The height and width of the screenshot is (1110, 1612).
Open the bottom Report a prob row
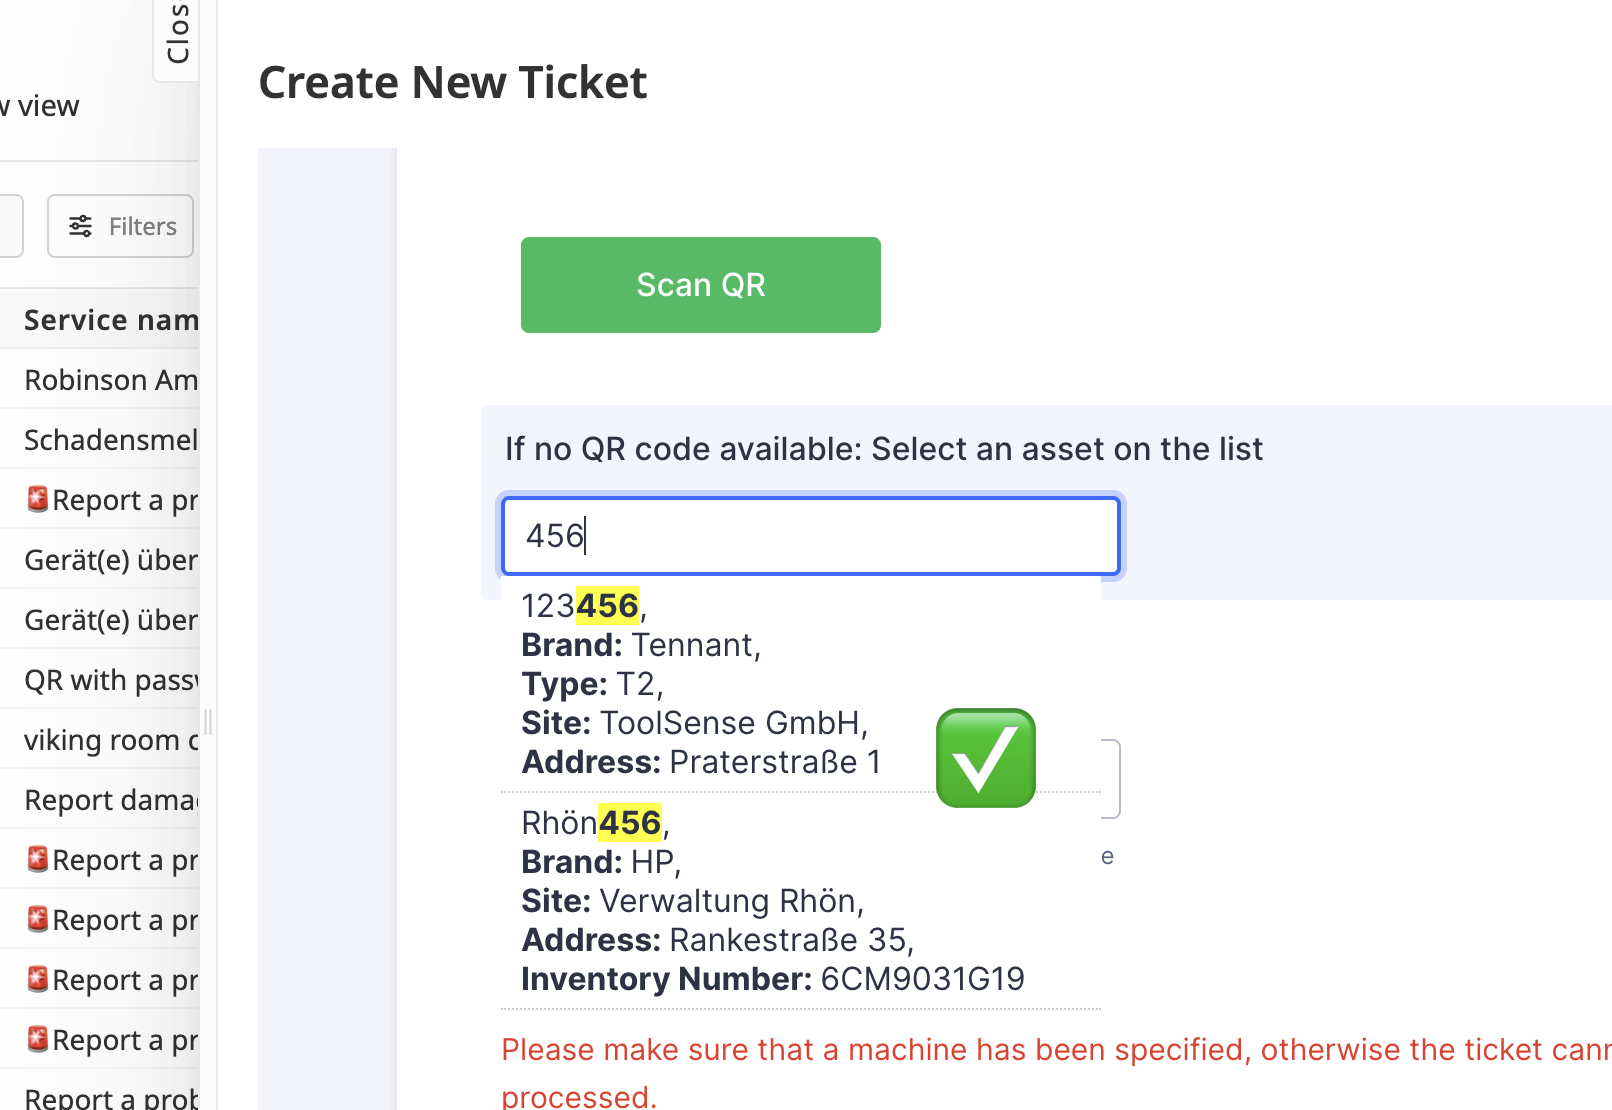pyautogui.click(x=110, y=1097)
